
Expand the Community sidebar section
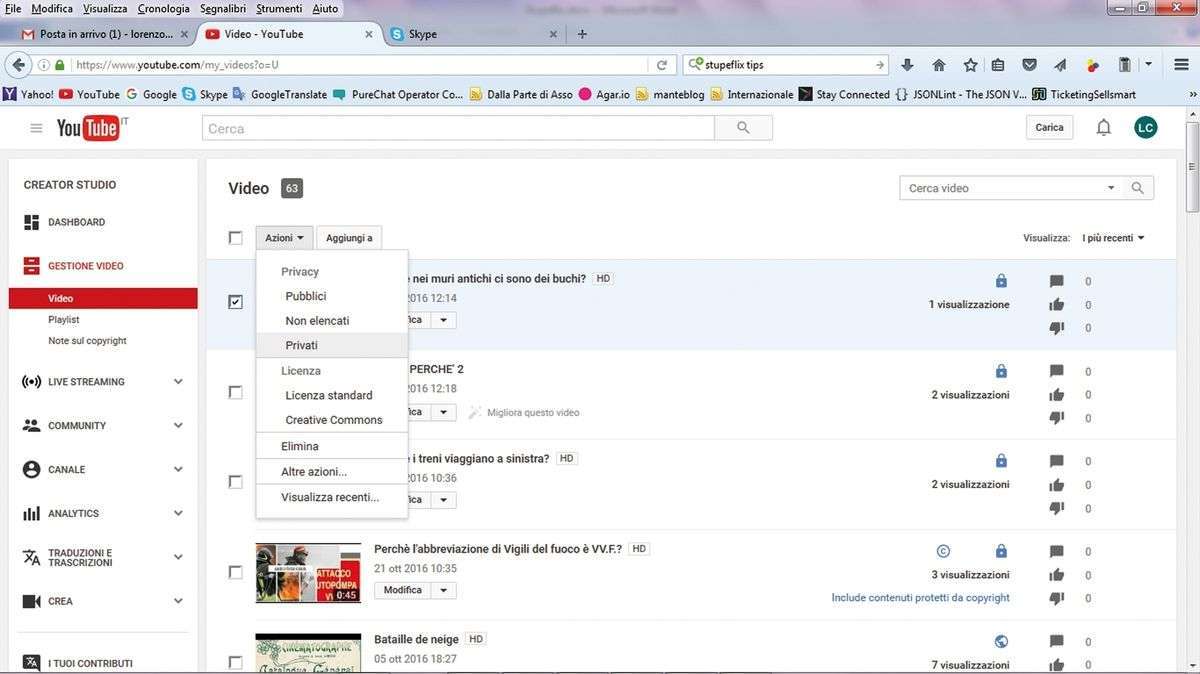[178, 426]
